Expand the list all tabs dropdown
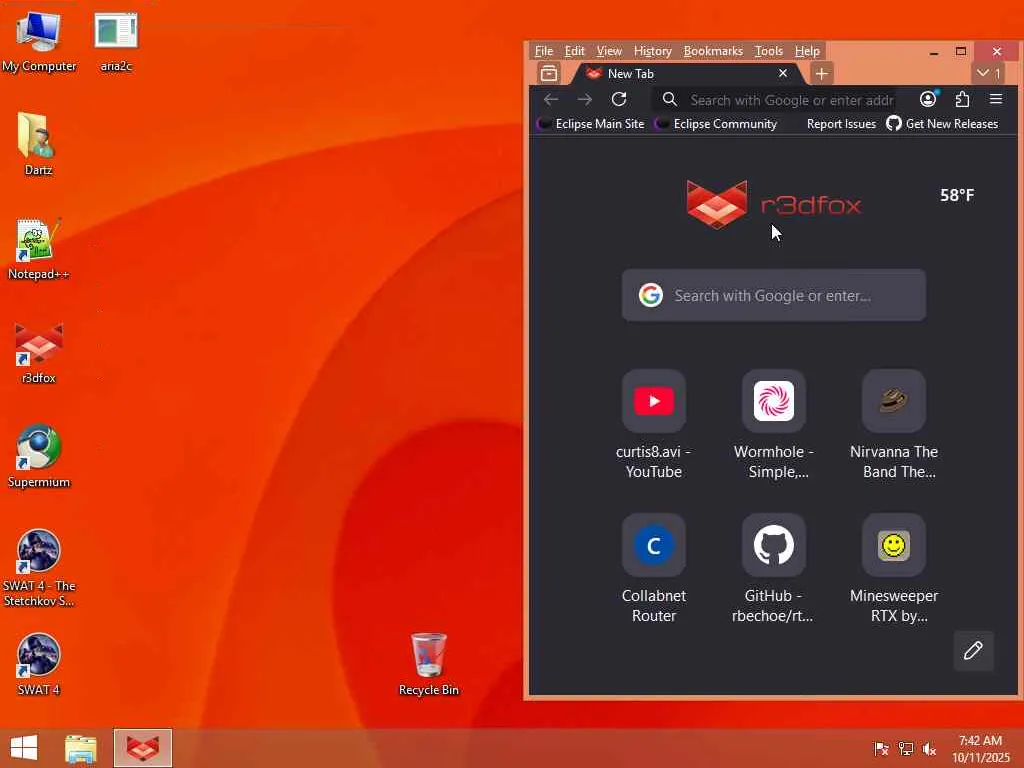The image size is (1024, 768). (989, 74)
